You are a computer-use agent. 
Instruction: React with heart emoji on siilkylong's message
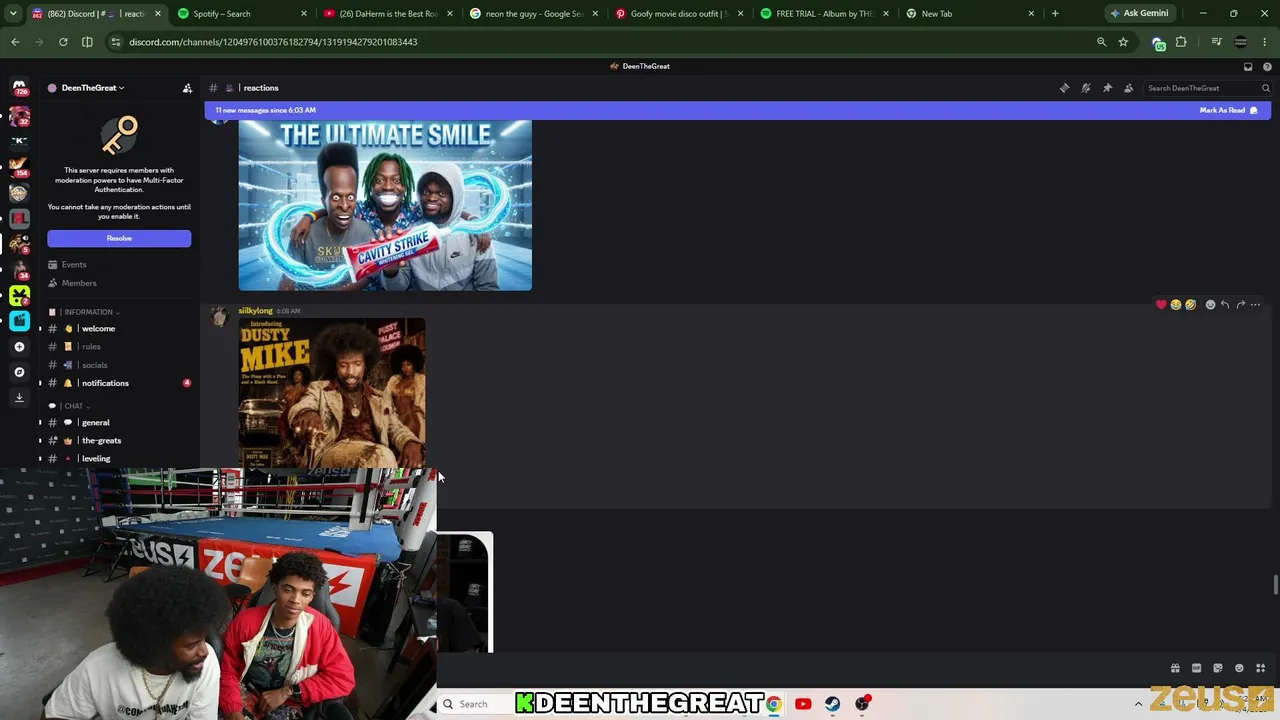tap(1161, 305)
